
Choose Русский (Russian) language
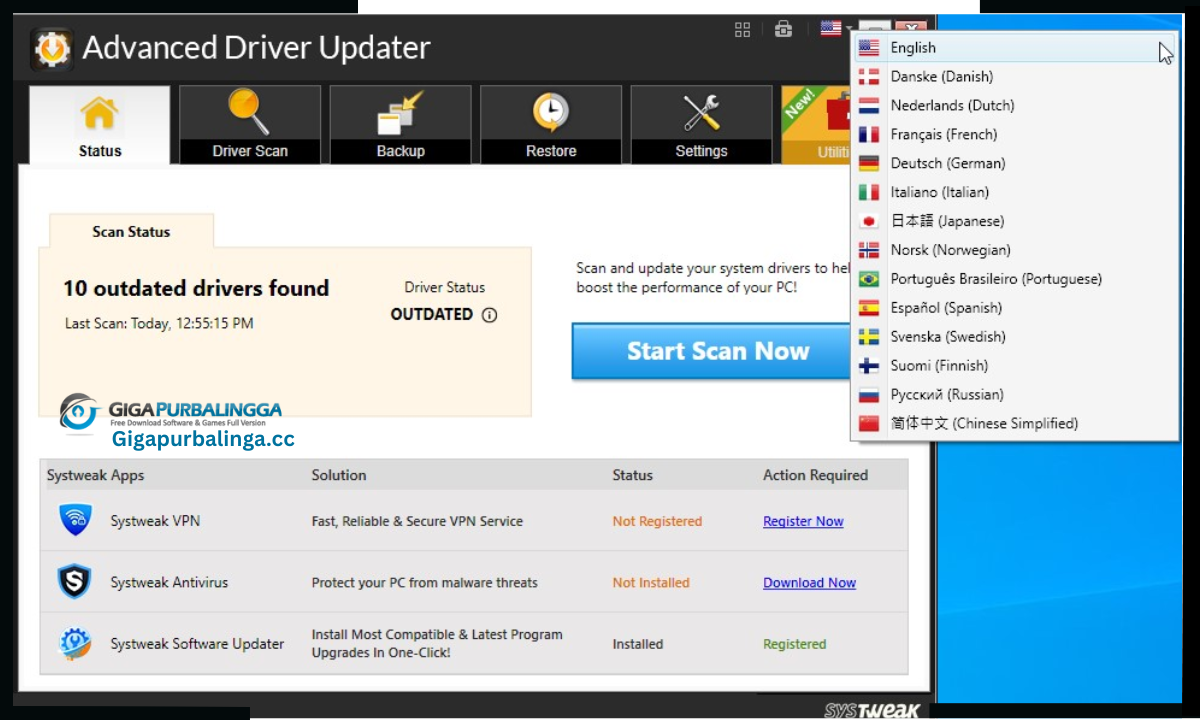(1015, 395)
